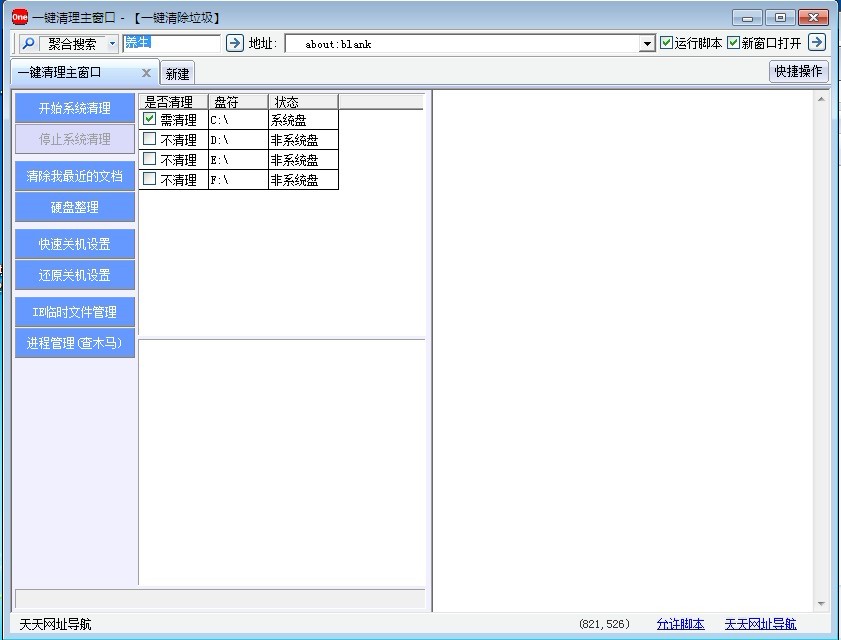Check the D:\ drive cleanup checkbox
Viewport: 841px width, 640px height.
coord(150,139)
